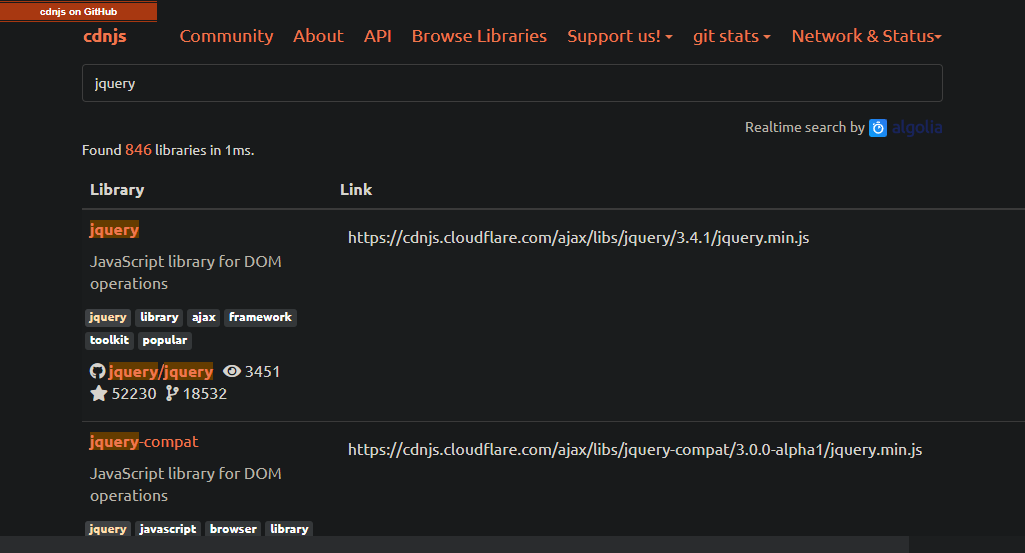Click the jquery tag under jquery library
The image size is (1025, 553).
pos(108,318)
